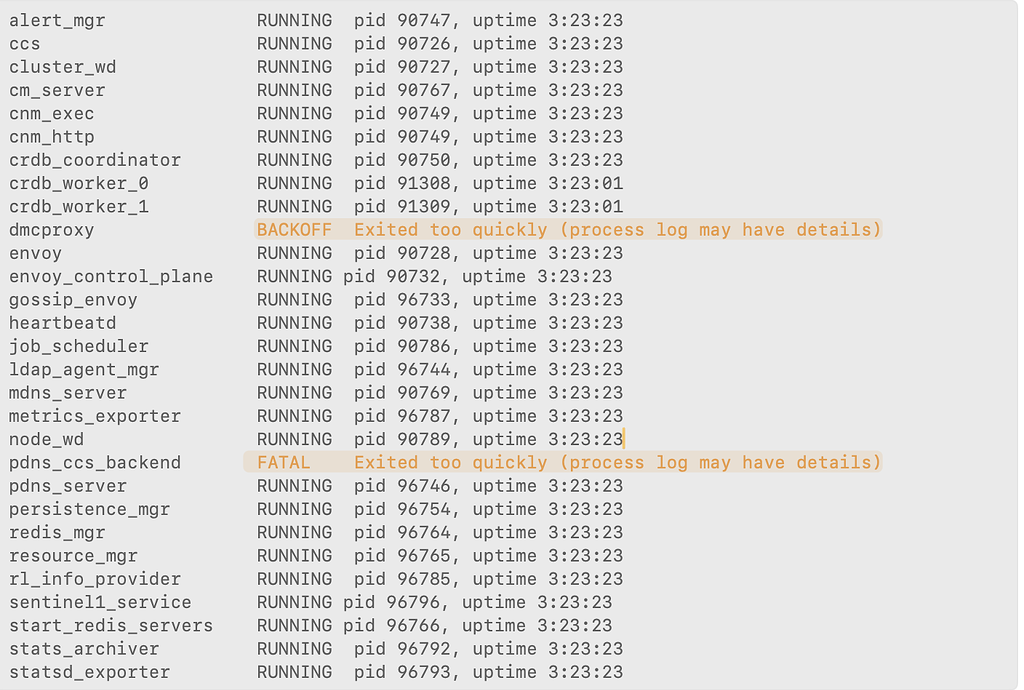Click the RUNNING status of gossip_envoy

pyautogui.click(x=294, y=300)
